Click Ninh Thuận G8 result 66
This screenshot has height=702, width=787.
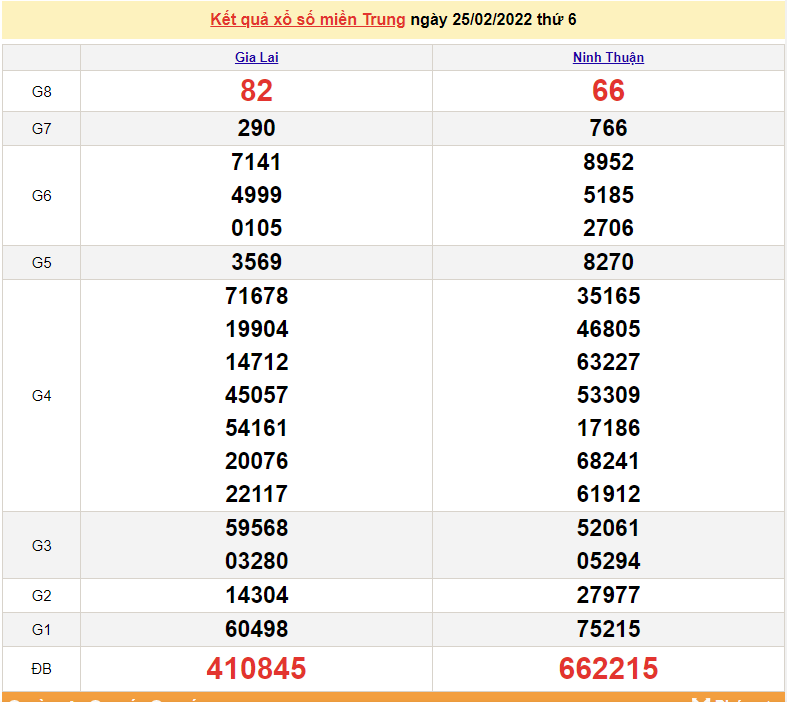click(608, 91)
